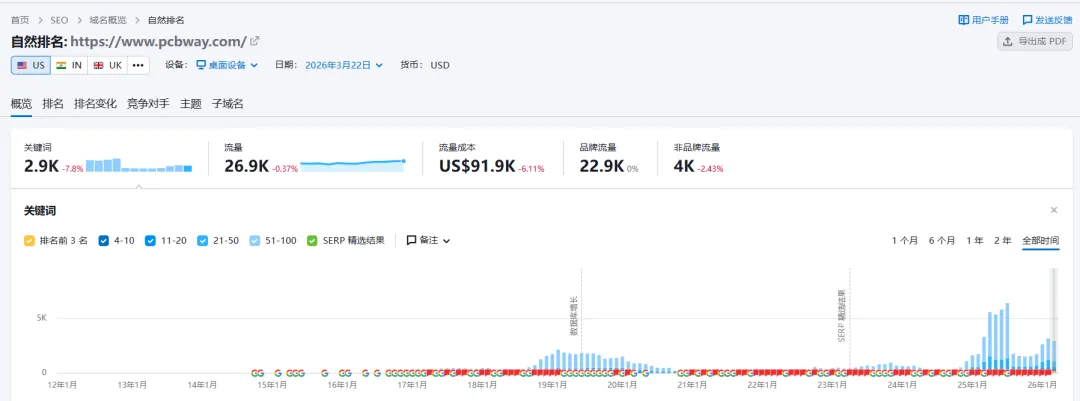Toggle the 21-50 ranking checkbox

[202, 241]
